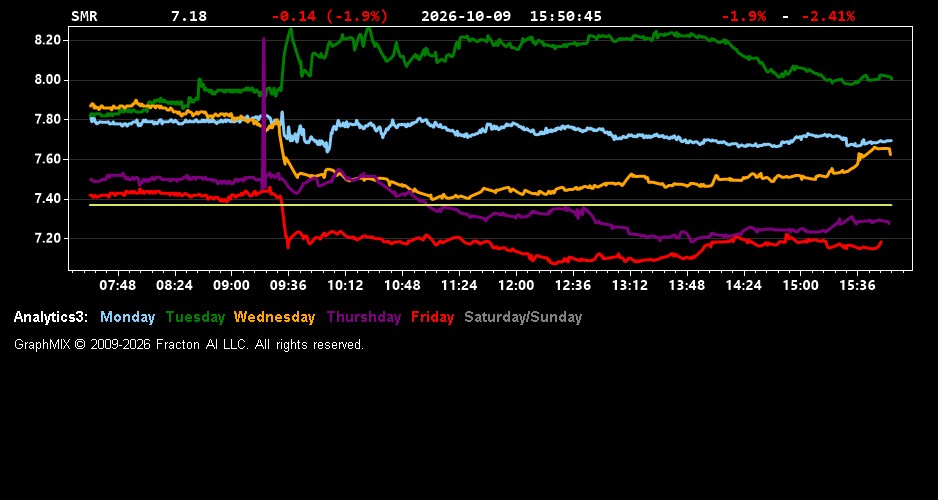Click the change value -0.14 (-1.9%)
Screen dimensions: 938x500
330,16
